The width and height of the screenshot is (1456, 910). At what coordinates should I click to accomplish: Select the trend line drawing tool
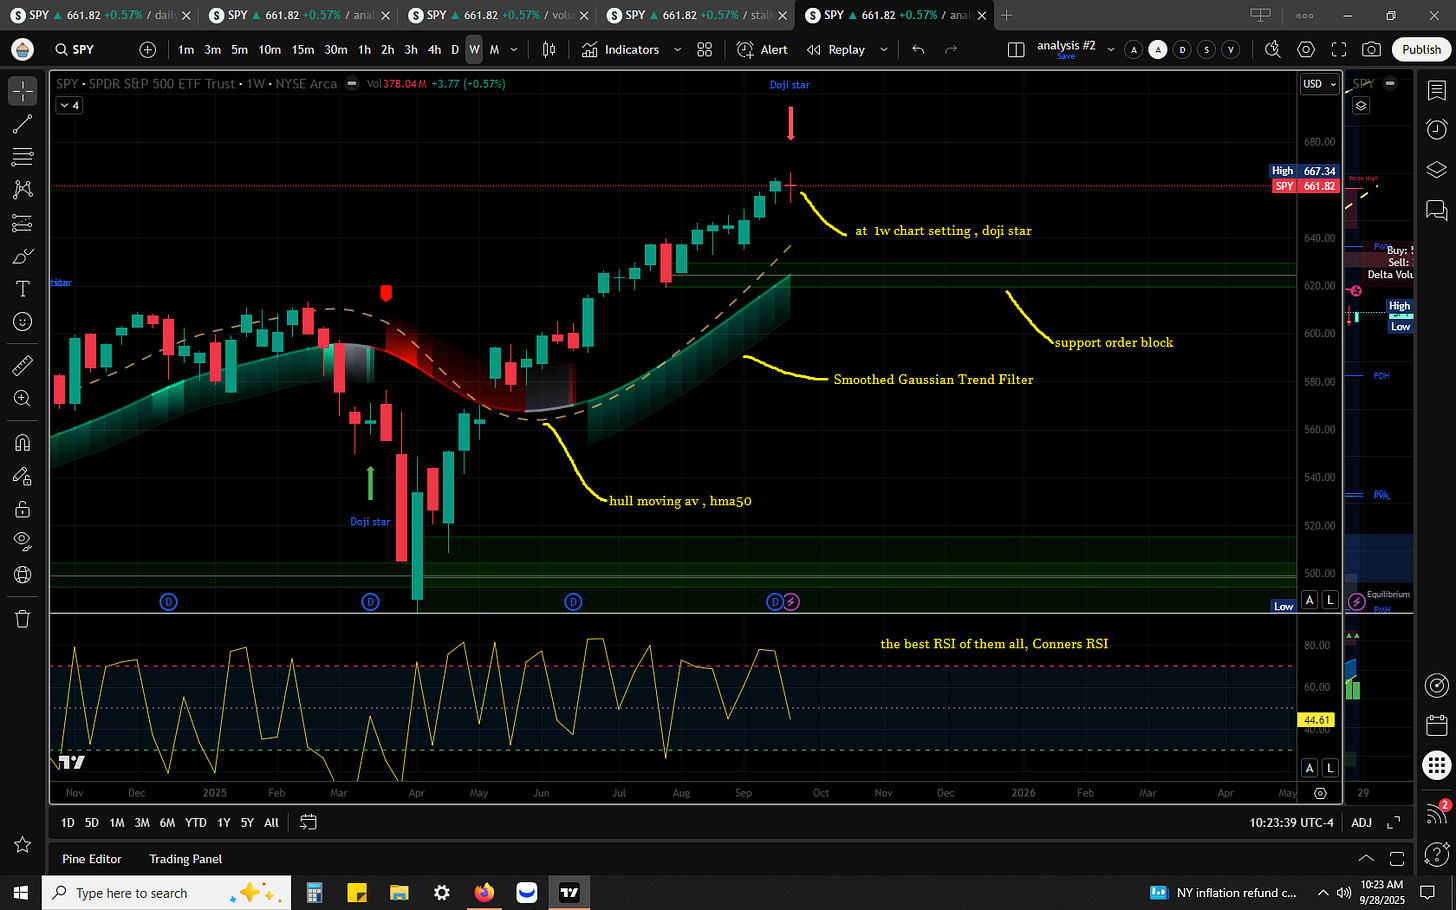click(x=22, y=124)
